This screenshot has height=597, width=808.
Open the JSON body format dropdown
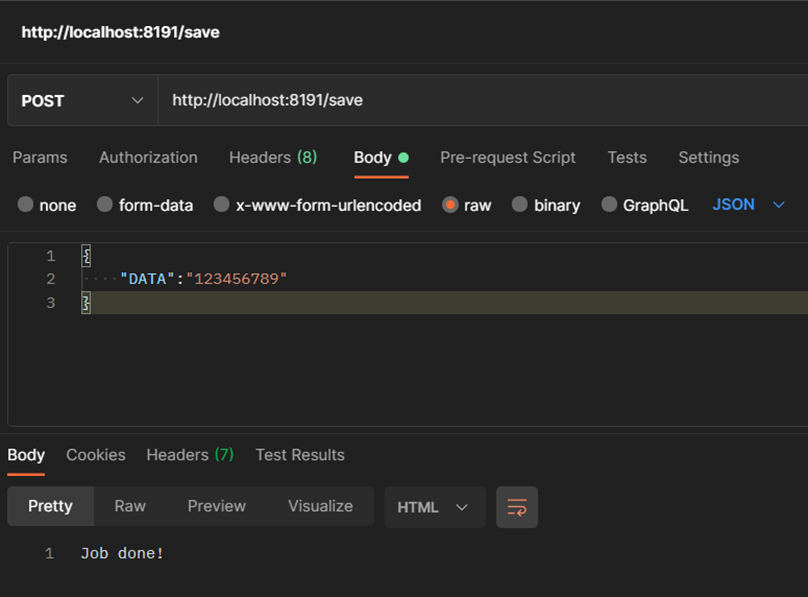pyautogui.click(x=744, y=204)
